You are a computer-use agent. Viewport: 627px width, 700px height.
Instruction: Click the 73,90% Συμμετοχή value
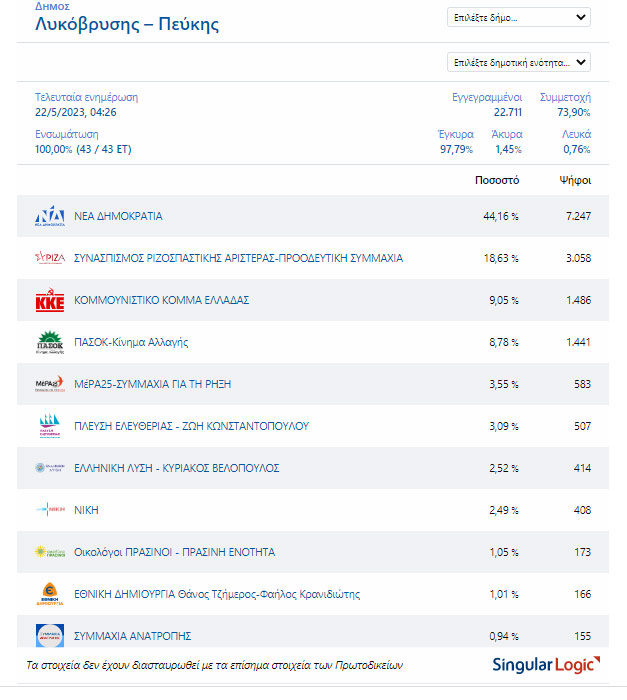(x=573, y=112)
